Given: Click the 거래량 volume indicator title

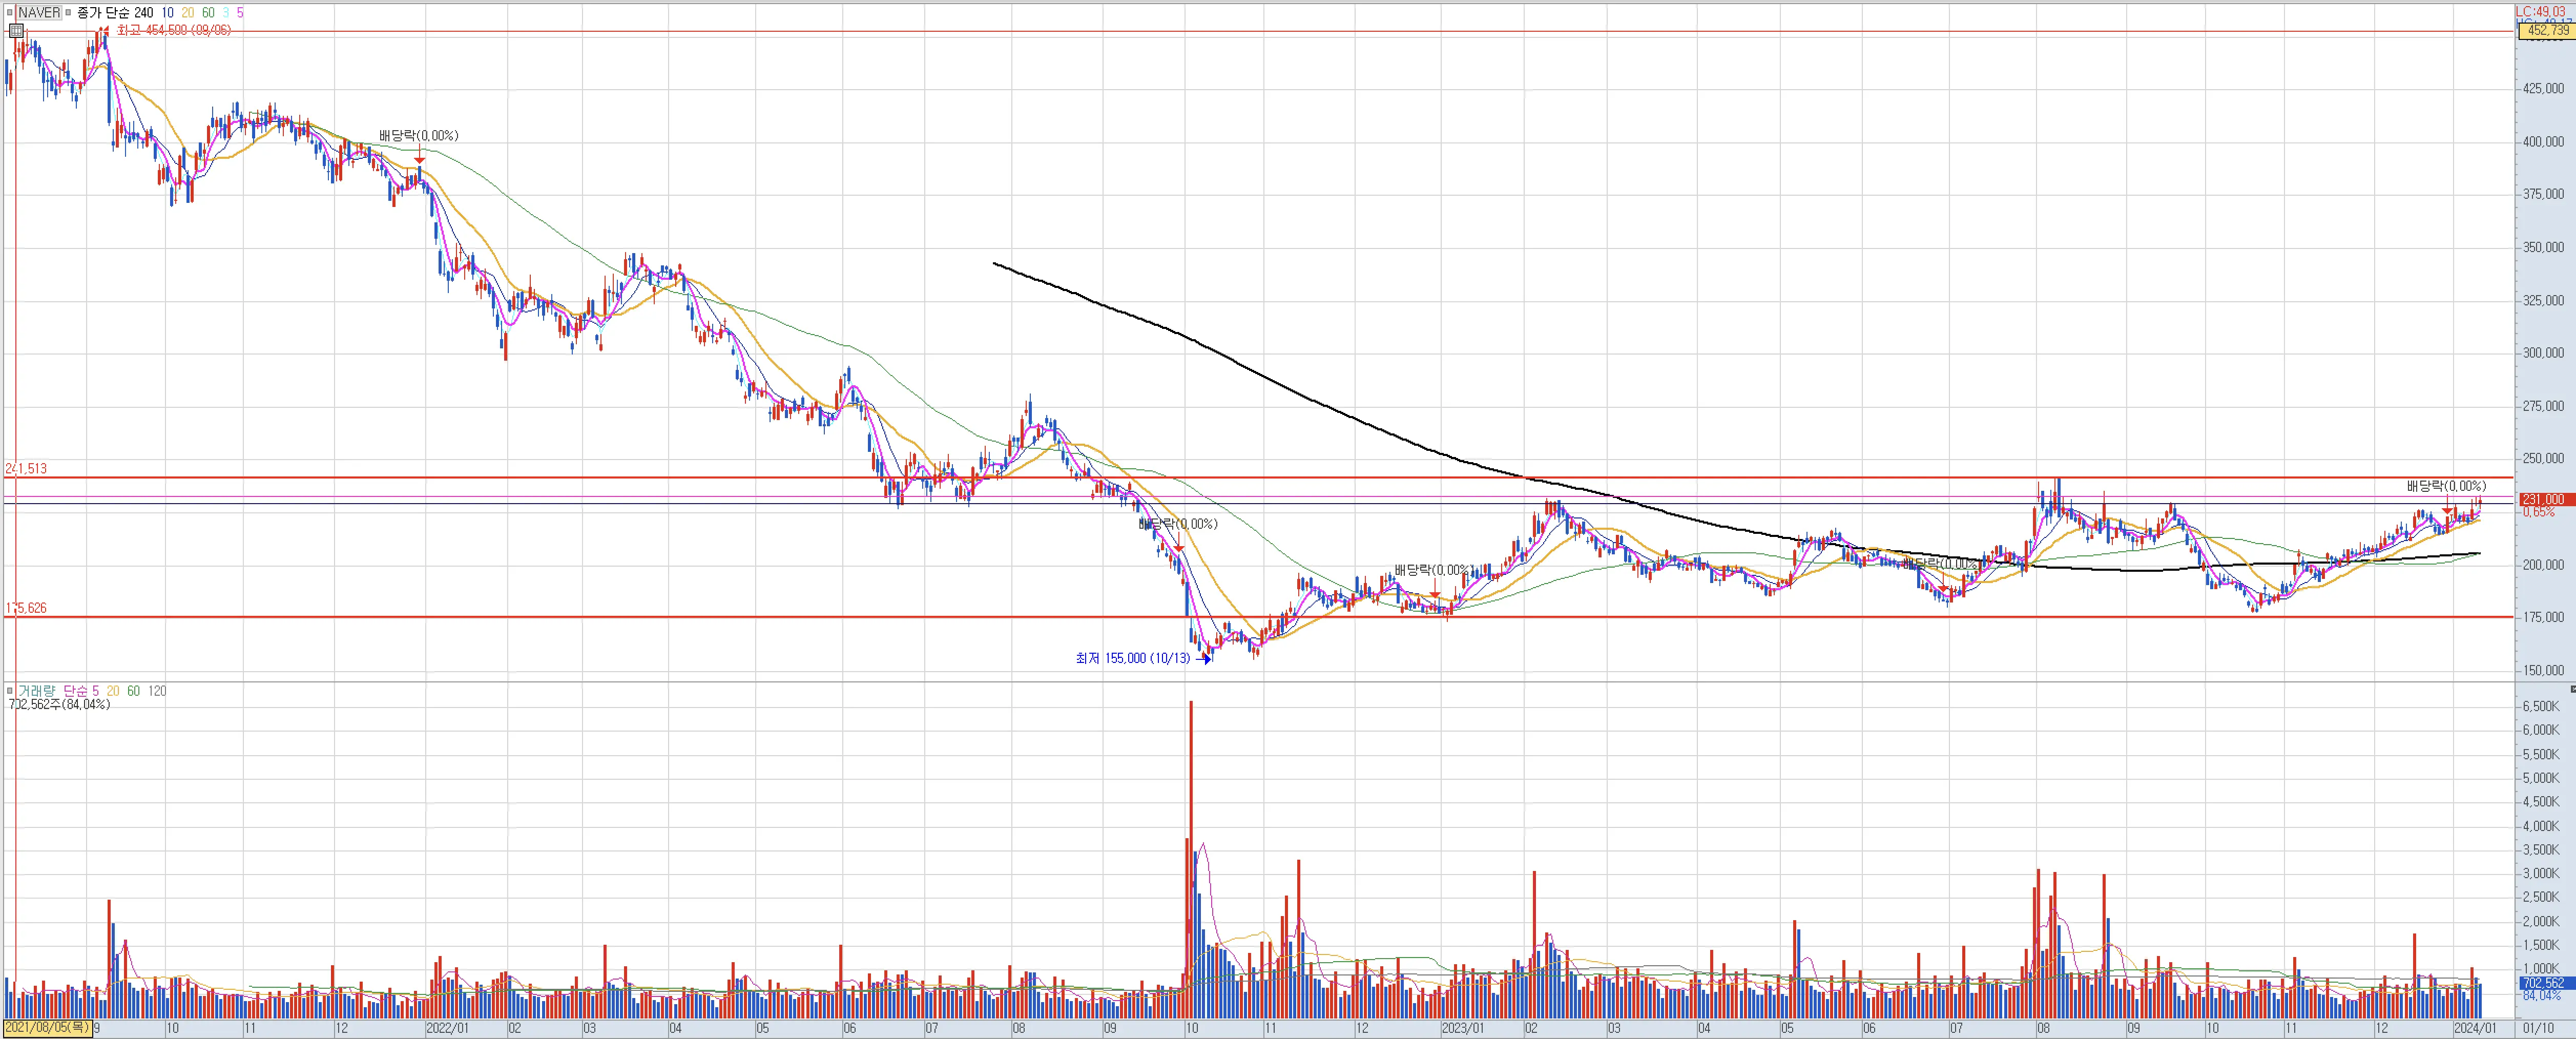Looking at the screenshot, I should coord(37,691).
